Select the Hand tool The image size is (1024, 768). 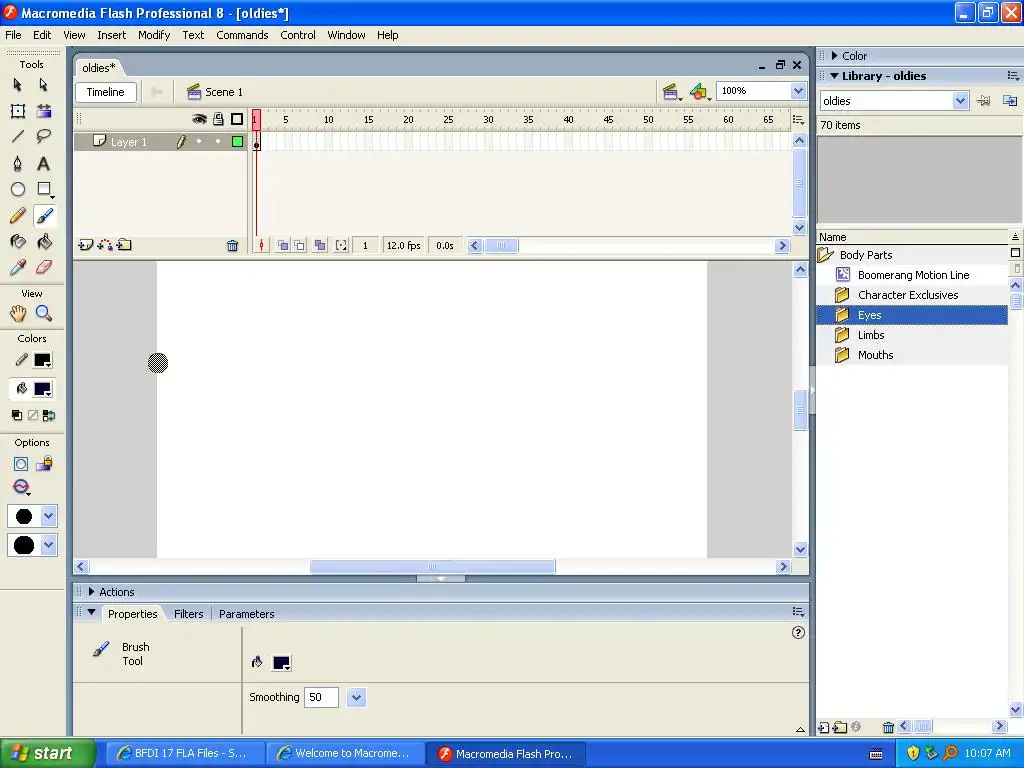(18, 313)
